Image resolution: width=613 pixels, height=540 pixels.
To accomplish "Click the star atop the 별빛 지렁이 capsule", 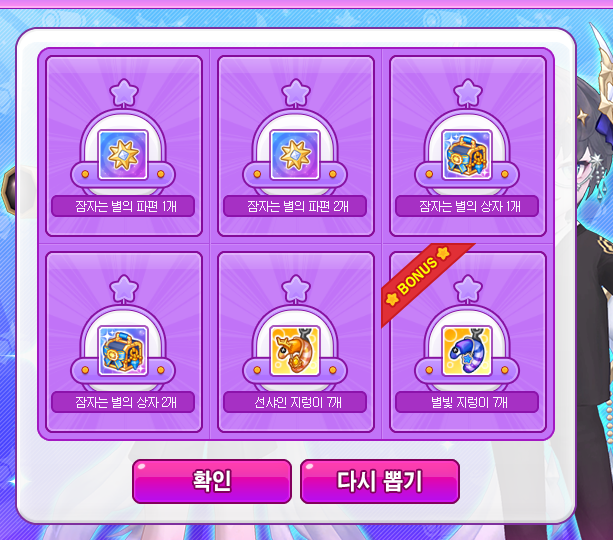I will 468,289.
